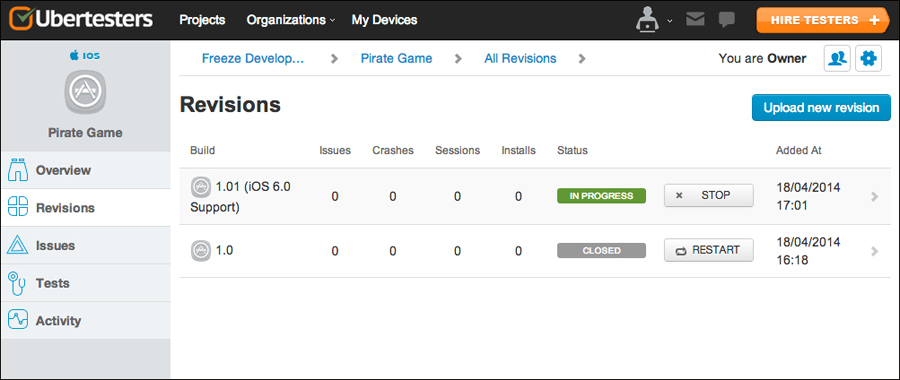Viewport: 900px width, 380px height.
Task: Click the Installs column header
Action: (518, 150)
